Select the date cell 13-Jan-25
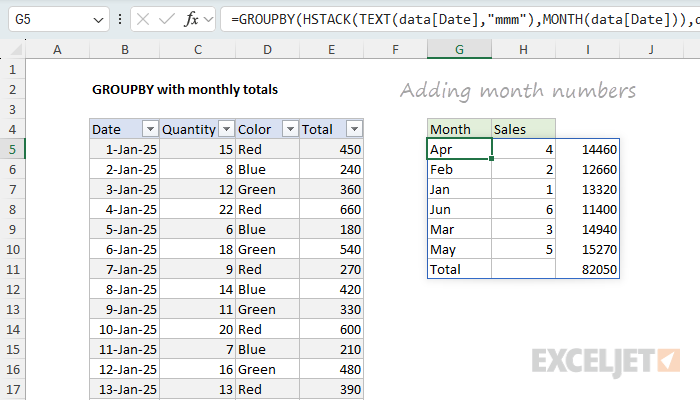This screenshot has height=400, width=700. 125,389
